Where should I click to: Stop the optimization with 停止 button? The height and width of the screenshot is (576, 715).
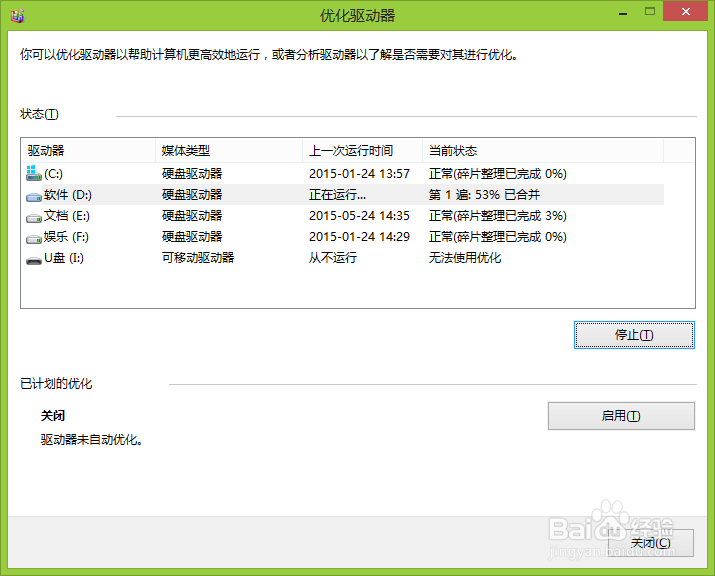(634, 335)
